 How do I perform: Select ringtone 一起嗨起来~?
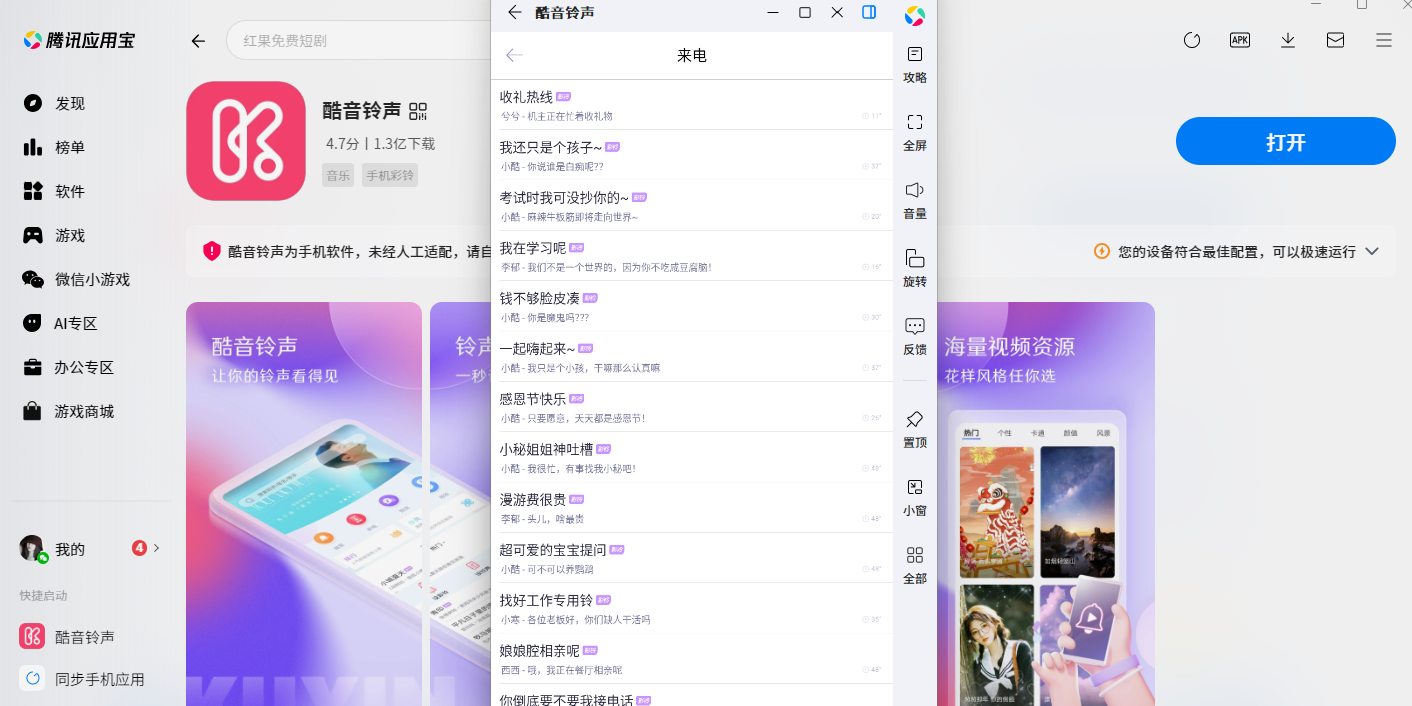point(692,357)
